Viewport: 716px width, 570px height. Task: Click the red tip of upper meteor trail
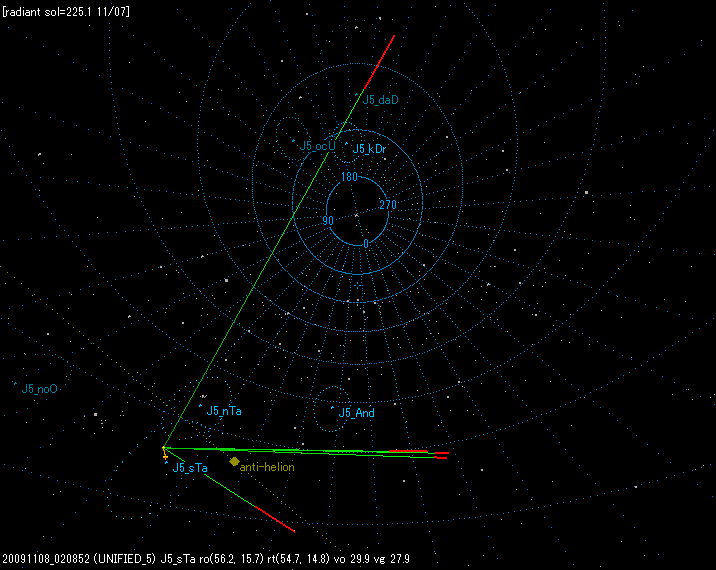[379, 62]
